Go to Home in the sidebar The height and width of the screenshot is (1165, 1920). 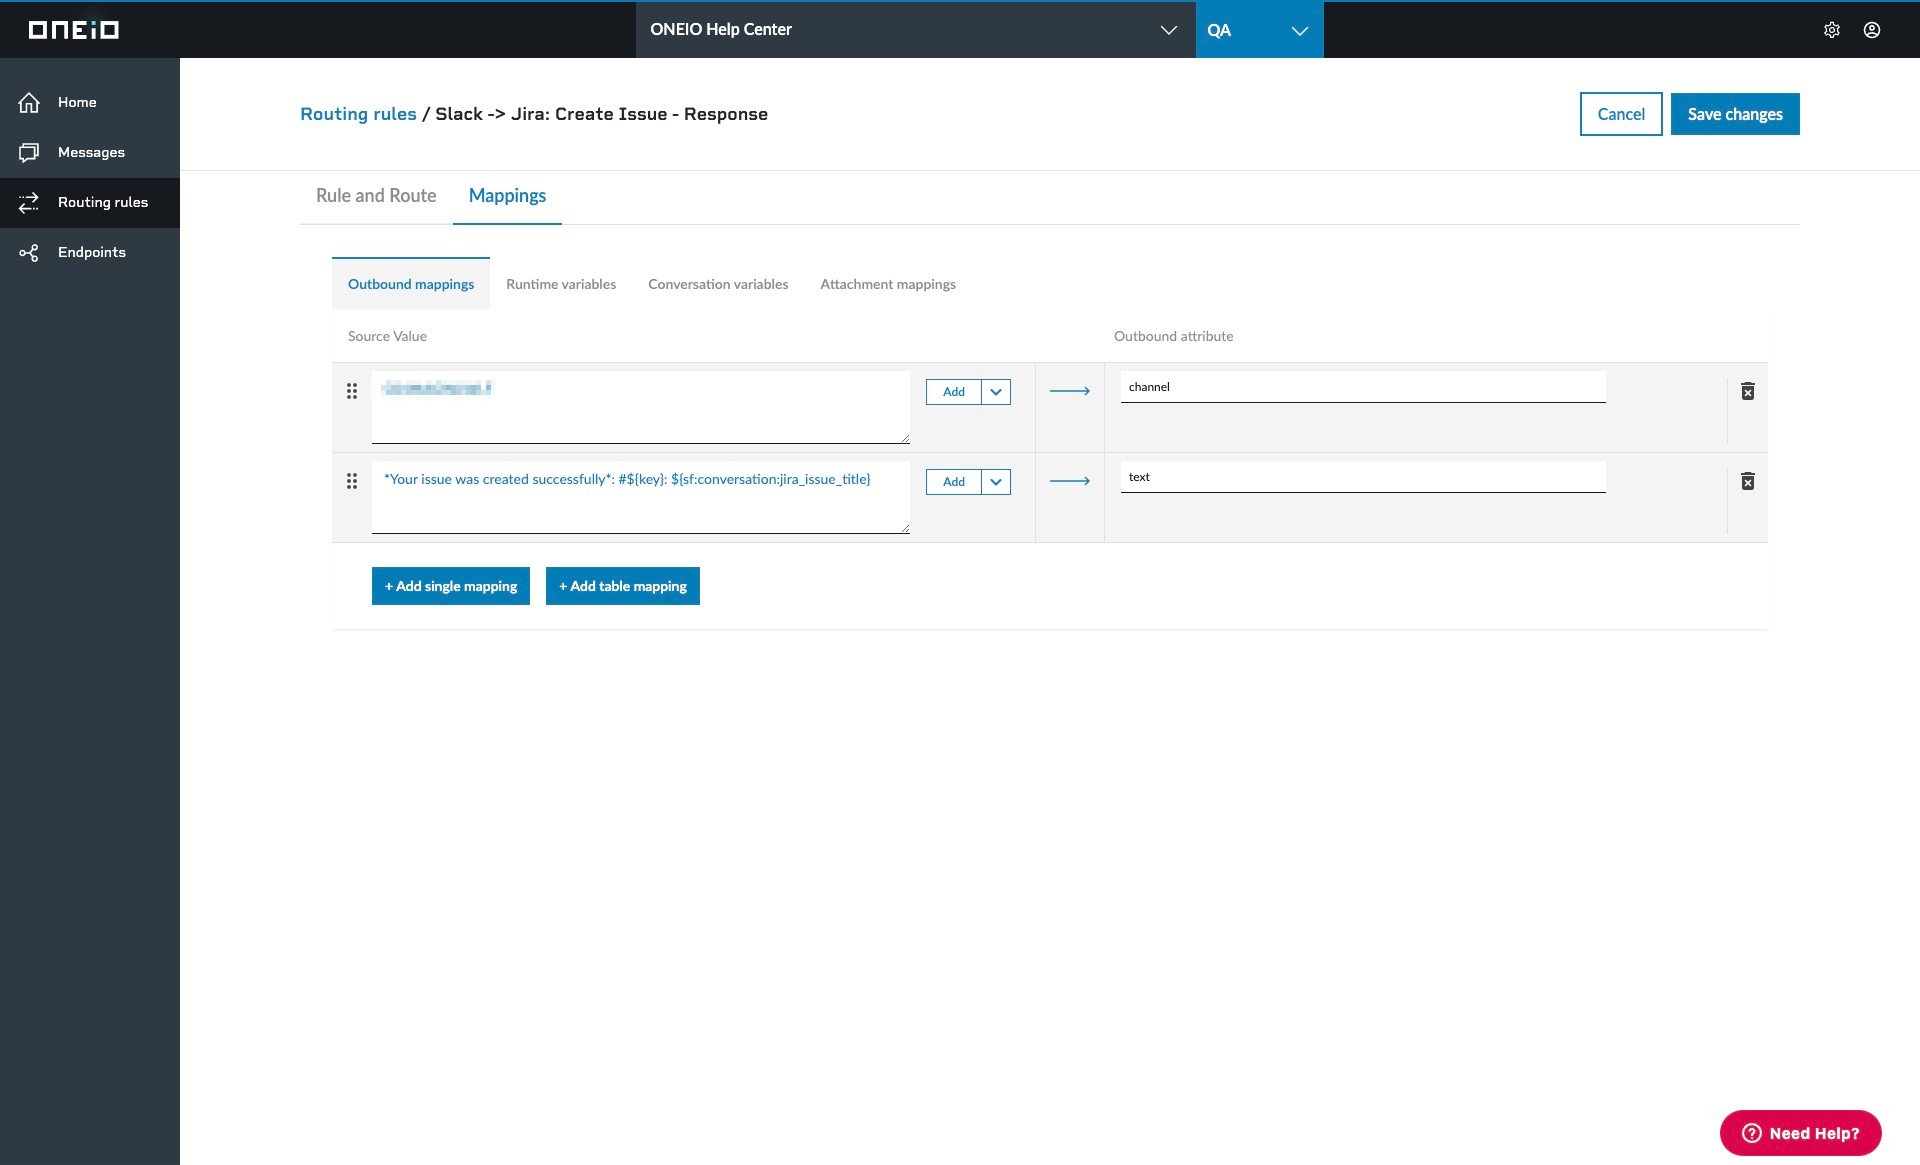coord(90,102)
